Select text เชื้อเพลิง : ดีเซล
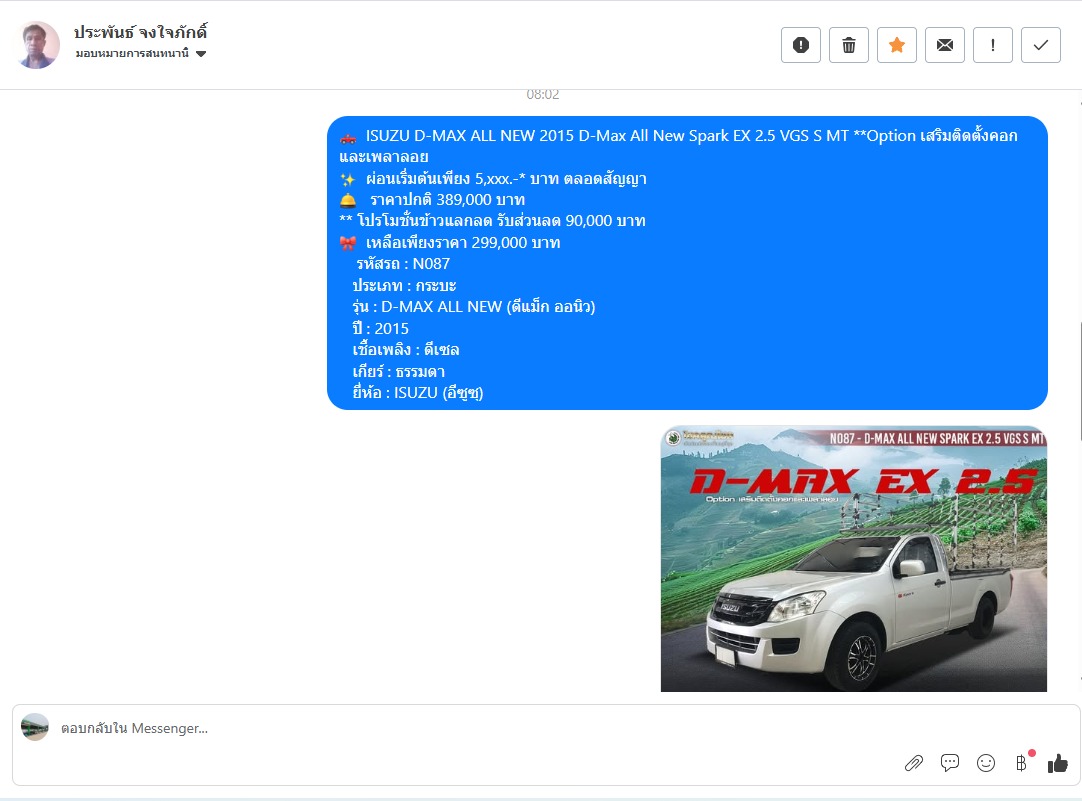The image size is (1082, 801). point(406,350)
